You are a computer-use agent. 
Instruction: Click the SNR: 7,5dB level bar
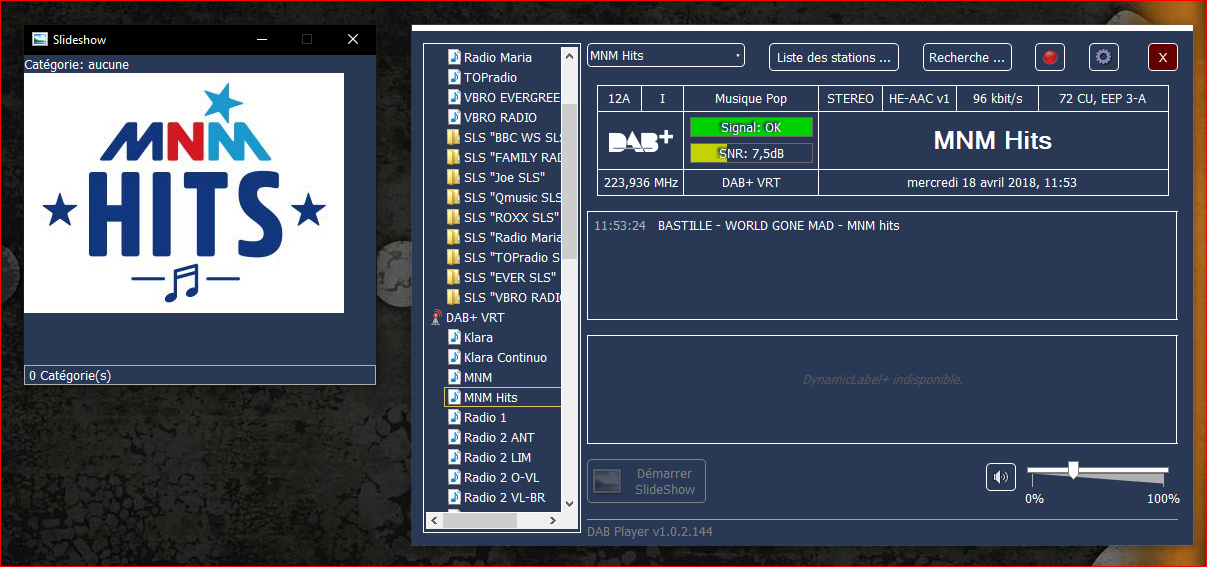[x=751, y=153]
